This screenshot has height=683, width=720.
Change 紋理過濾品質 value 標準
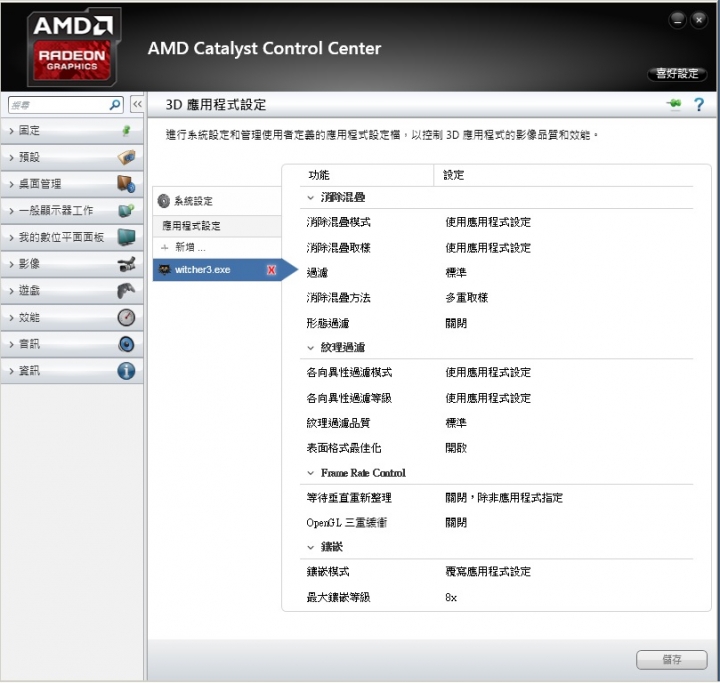456,423
